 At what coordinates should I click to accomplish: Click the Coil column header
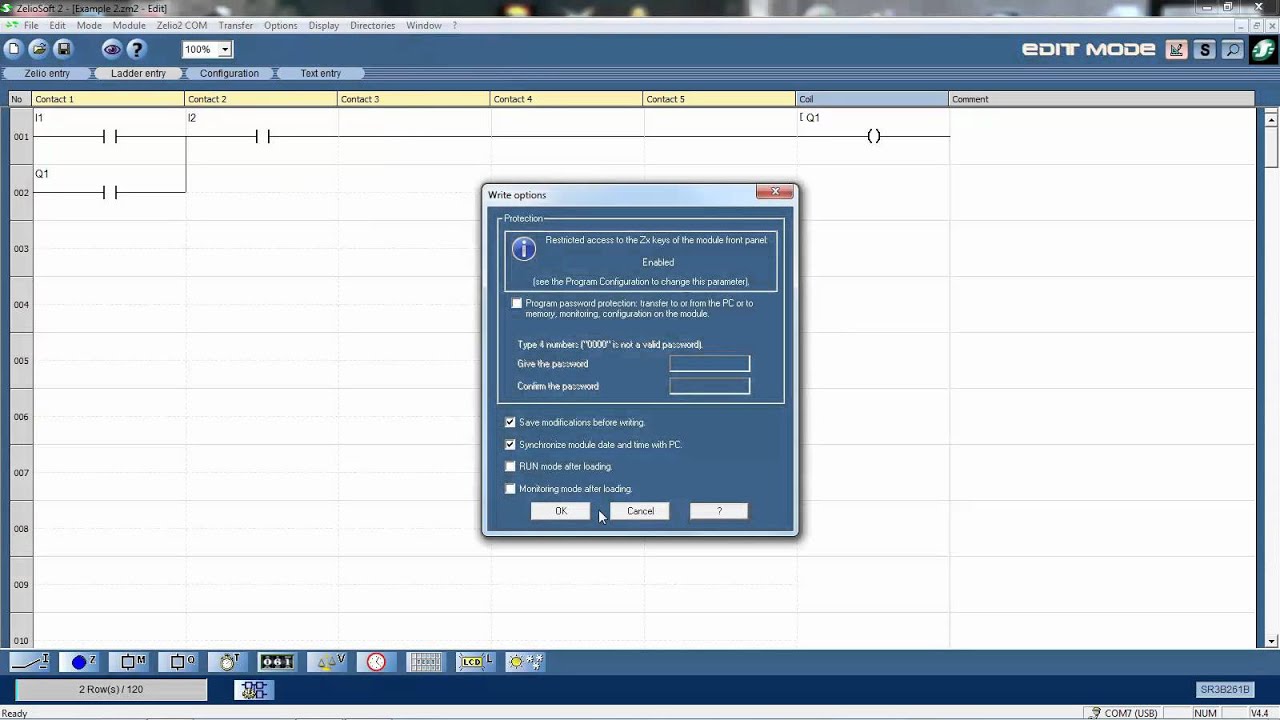872,99
